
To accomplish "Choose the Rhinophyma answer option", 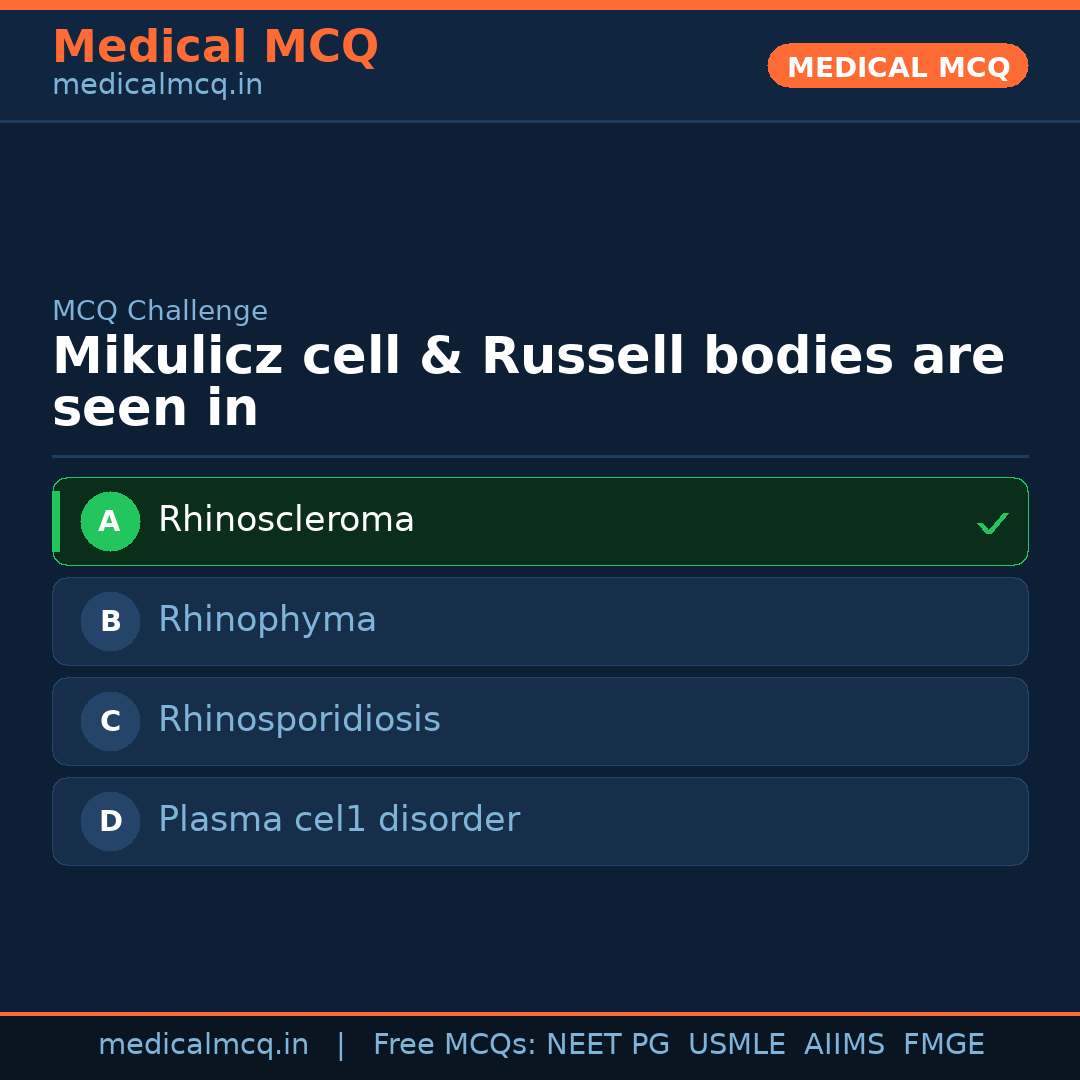I will pyautogui.click(x=267, y=620).
